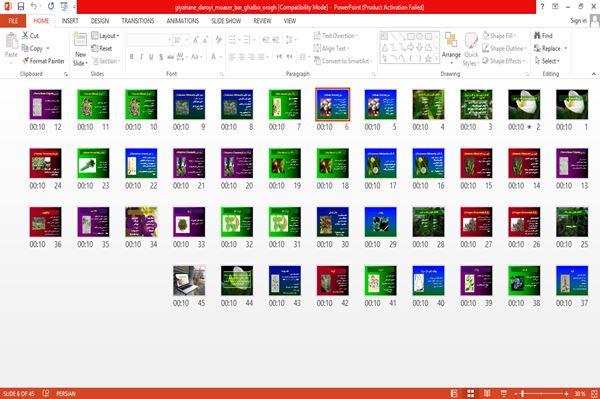600x399 pixels.
Task: Open Ribbon Display Options
Action: point(555,7)
